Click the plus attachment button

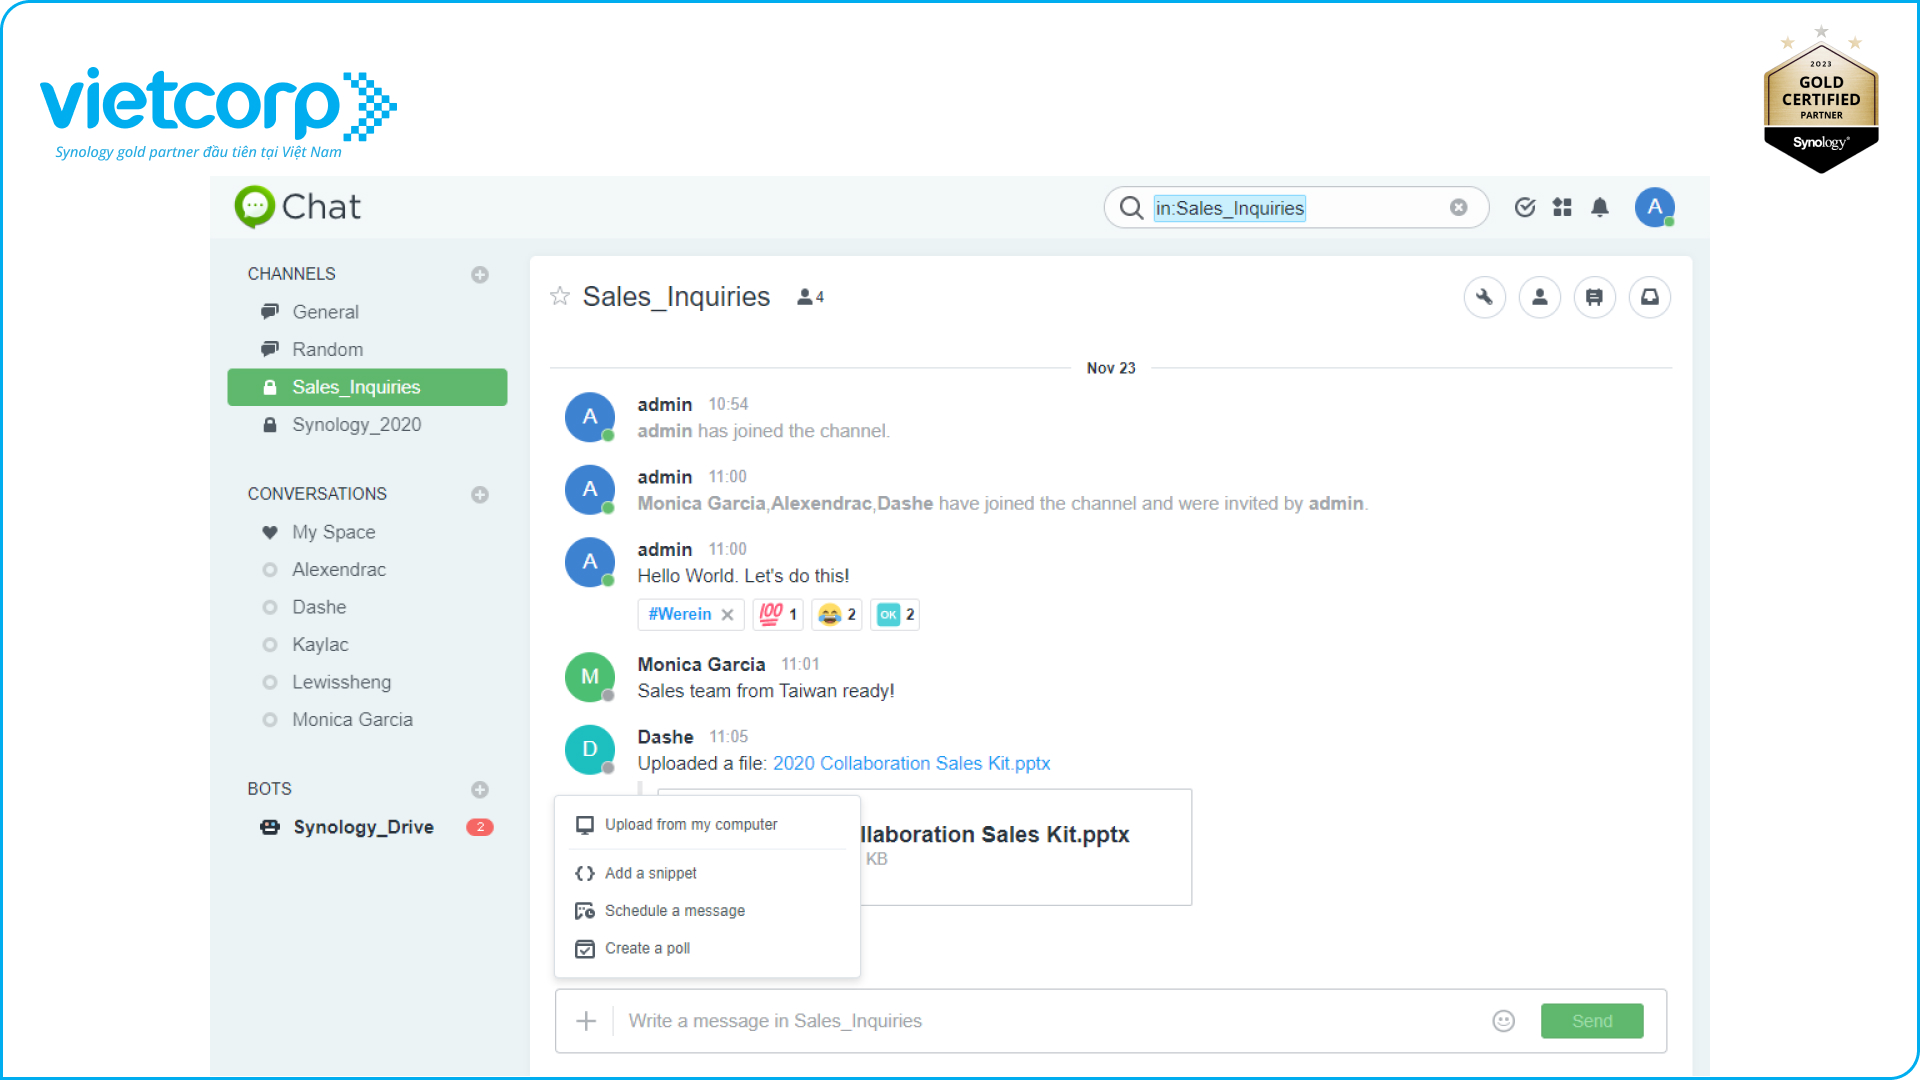click(586, 1021)
